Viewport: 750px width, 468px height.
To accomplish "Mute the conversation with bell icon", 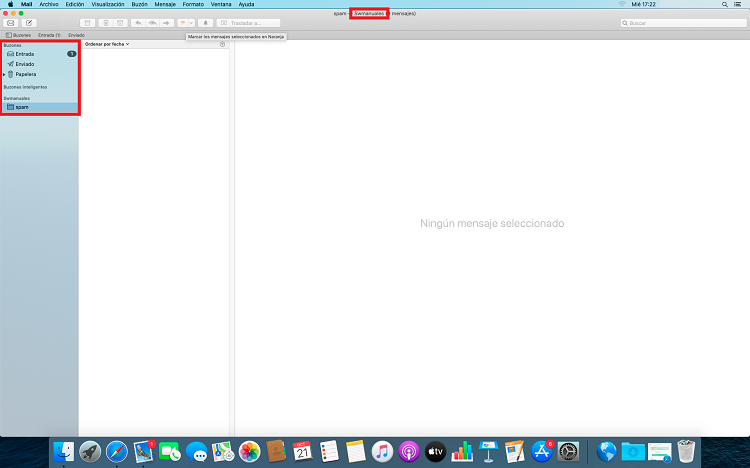I will [206, 23].
